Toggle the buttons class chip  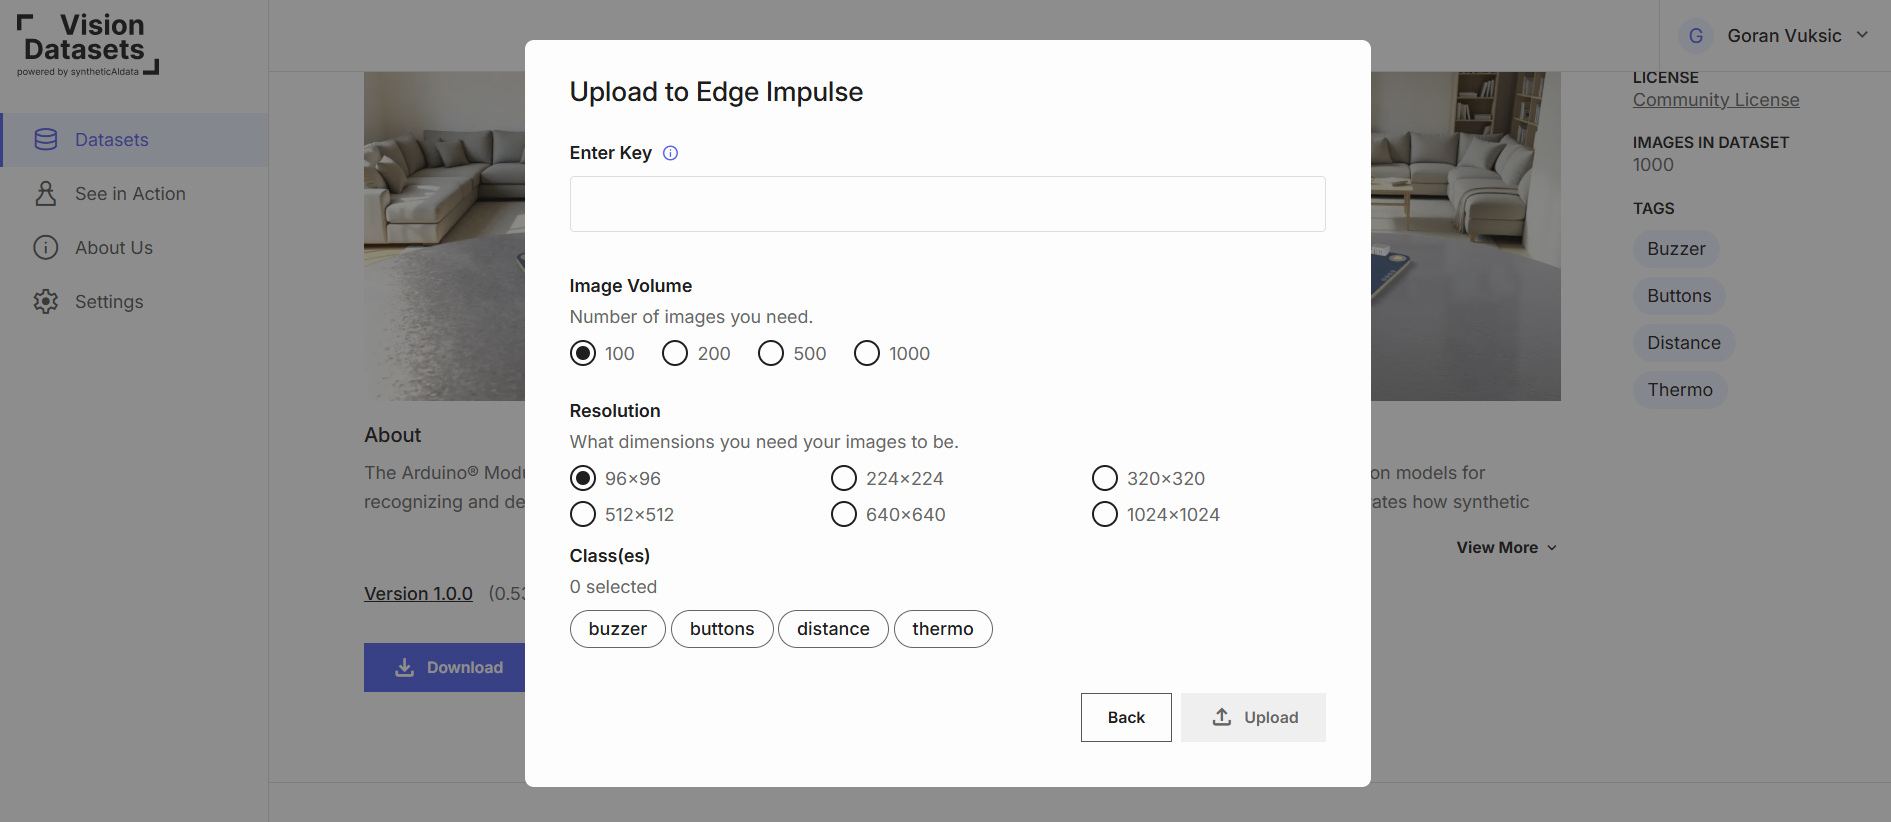[x=722, y=629]
